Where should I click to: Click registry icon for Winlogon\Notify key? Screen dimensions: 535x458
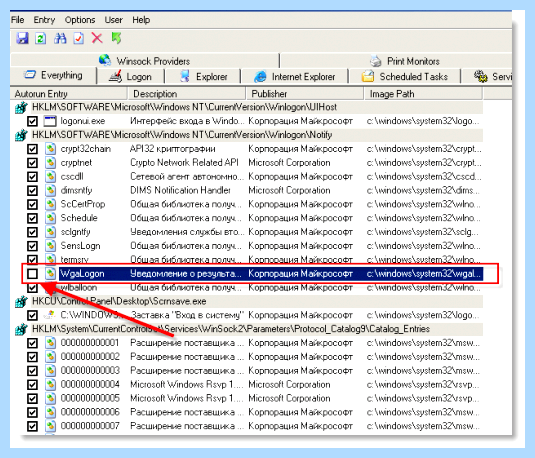point(21,135)
